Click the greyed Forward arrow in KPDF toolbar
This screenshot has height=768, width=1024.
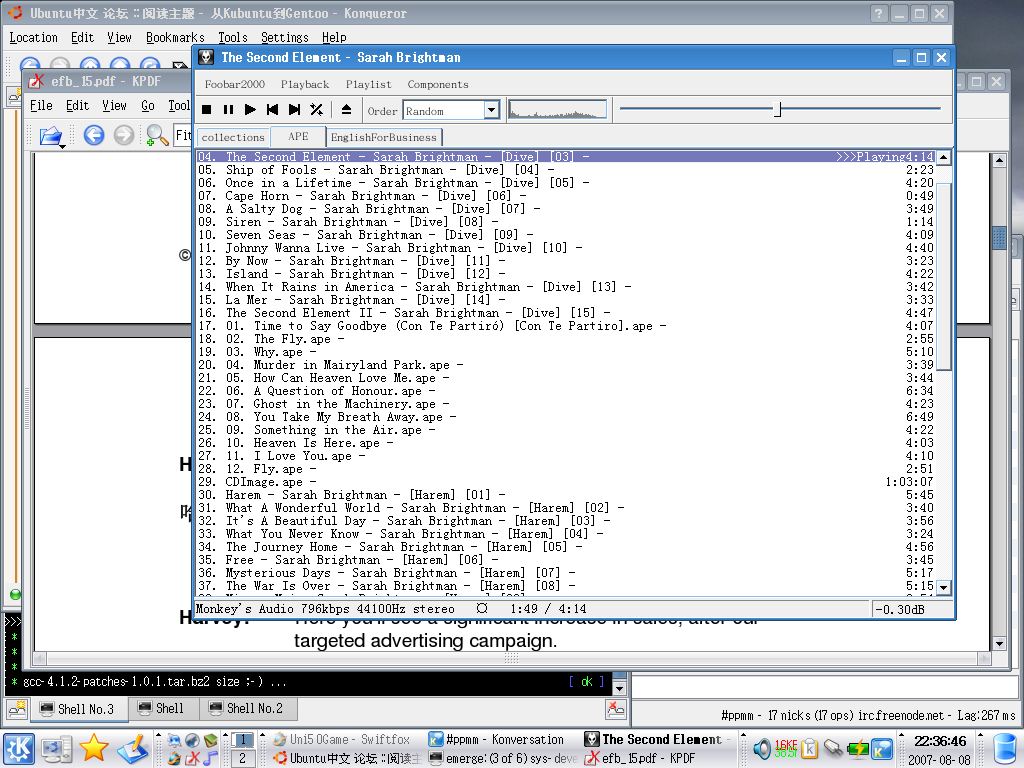pyautogui.click(x=124, y=135)
